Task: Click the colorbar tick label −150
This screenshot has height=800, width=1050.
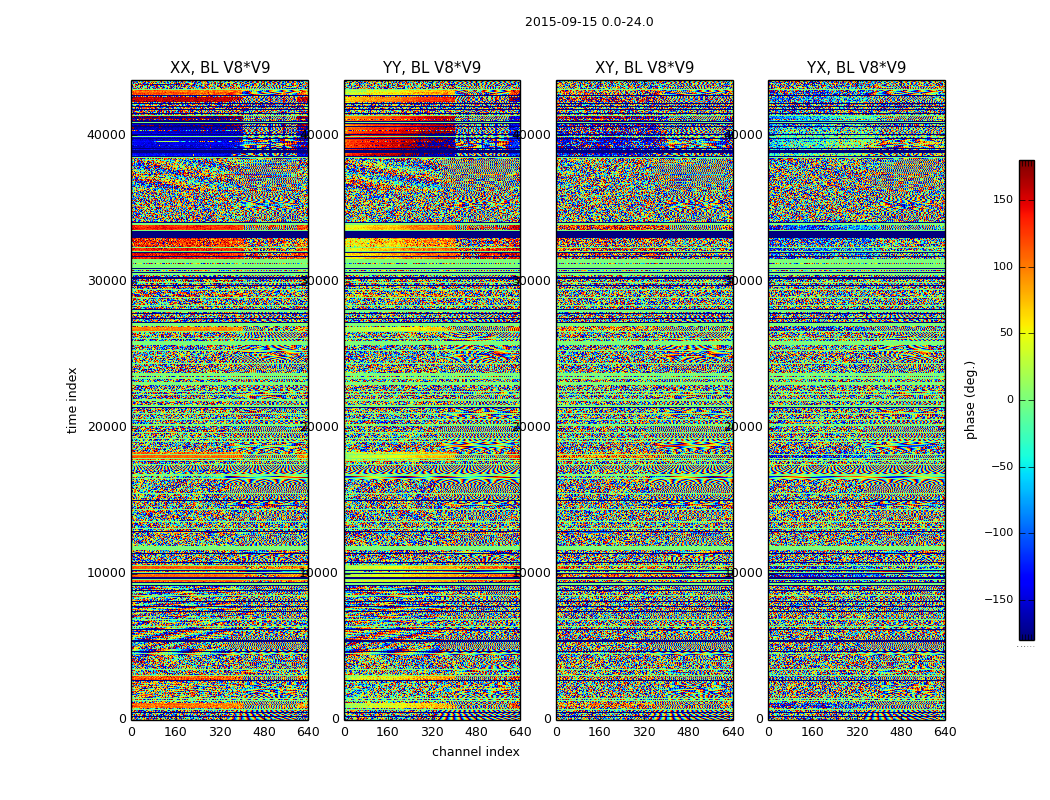Action: (999, 600)
